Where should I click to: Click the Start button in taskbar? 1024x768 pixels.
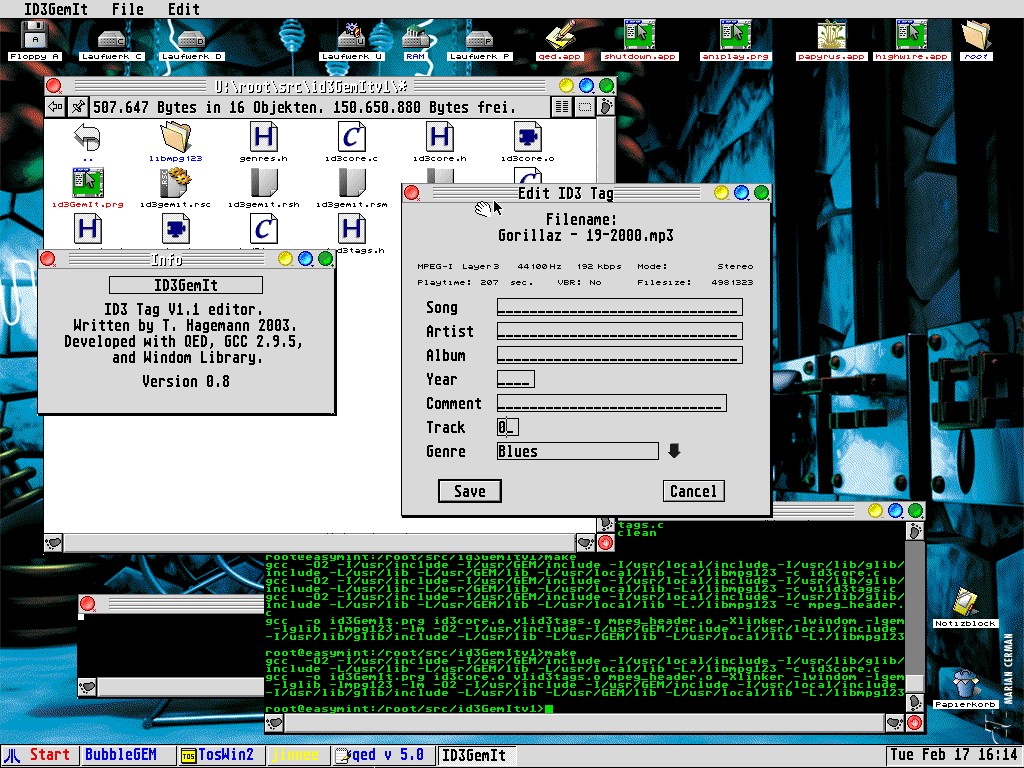pyautogui.click(x=40, y=755)
